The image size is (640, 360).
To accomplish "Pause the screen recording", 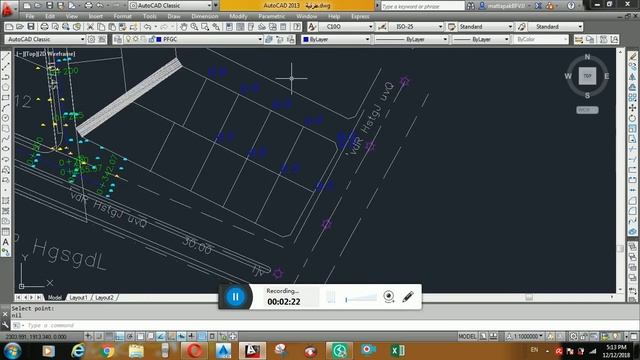I will [236, 296].
